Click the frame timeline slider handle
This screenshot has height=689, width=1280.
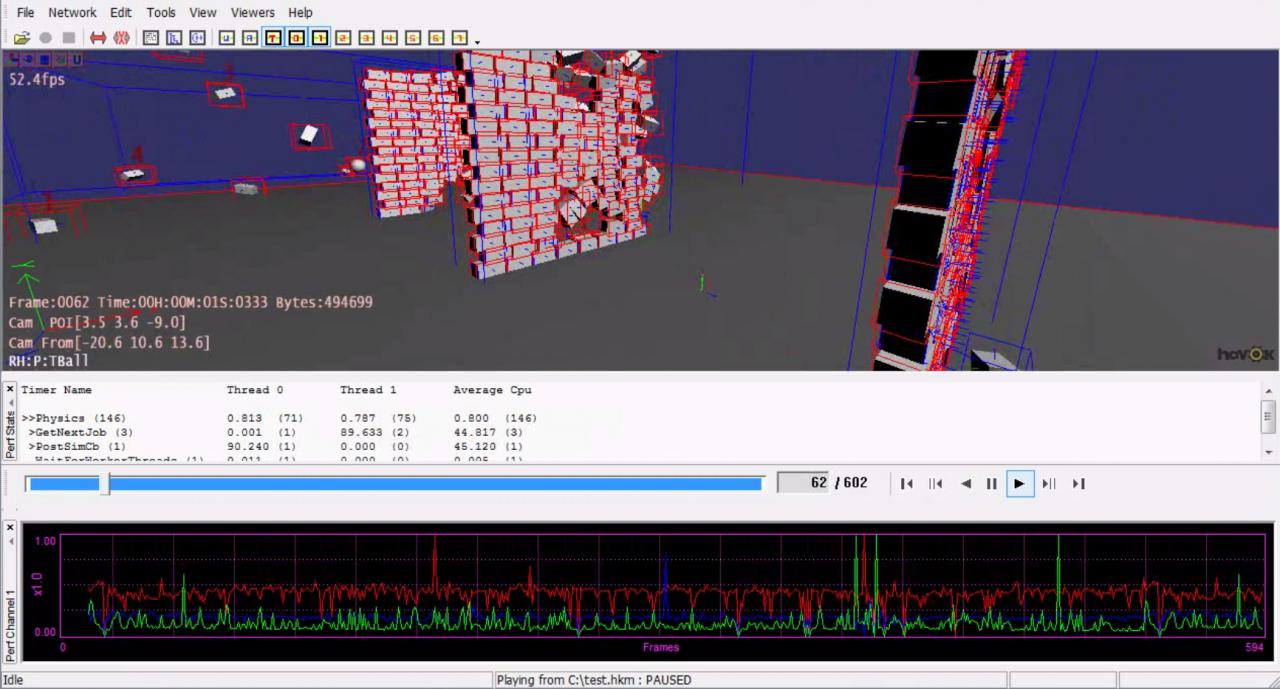(104, 484)
